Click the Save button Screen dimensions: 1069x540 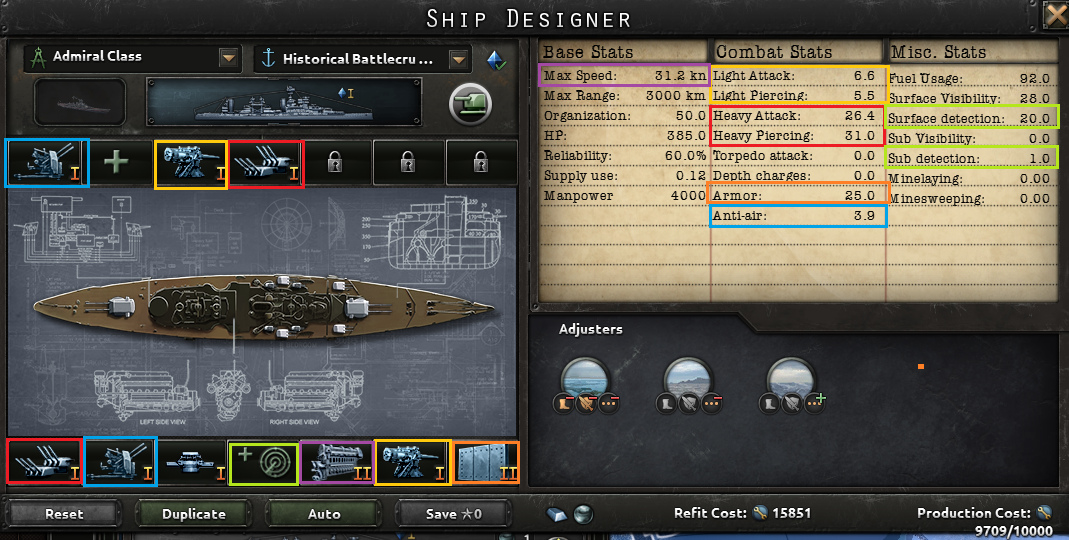(453, 514)
